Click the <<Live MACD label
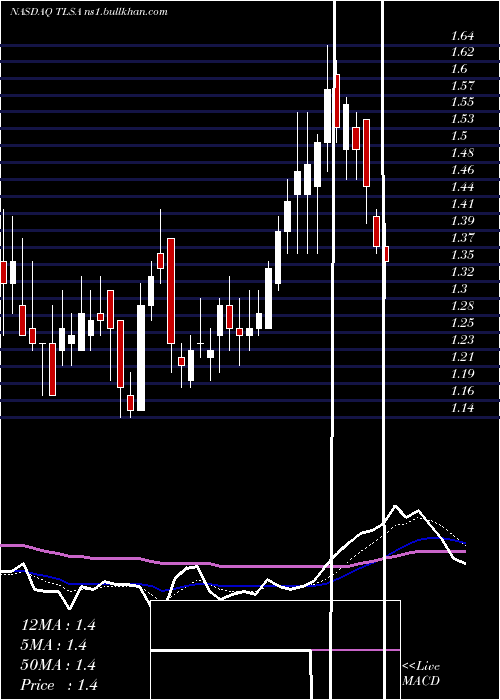500x700 pixels. 421,674
